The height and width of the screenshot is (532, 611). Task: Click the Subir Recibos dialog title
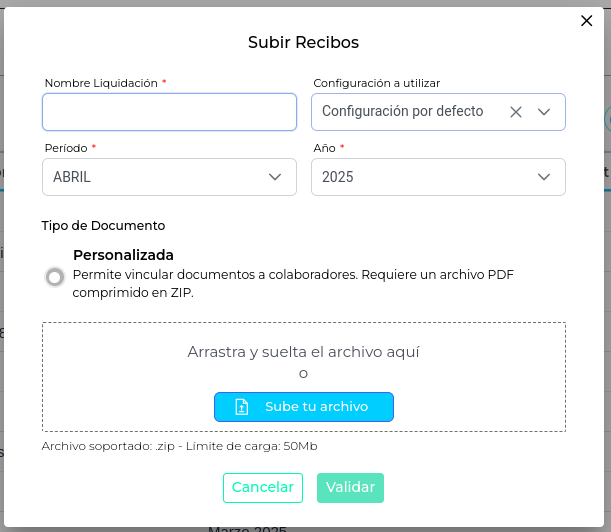click(303, 42)
